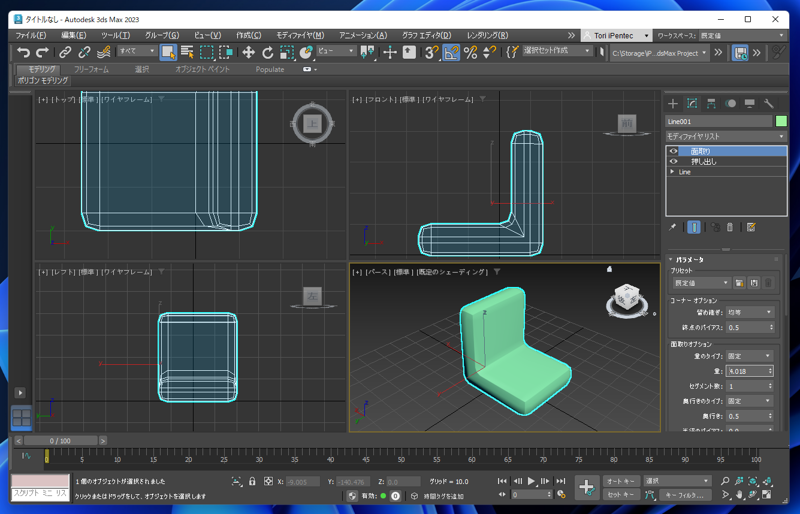Image resolution: width=800 pixels, height=514 pixels.
Task: Click Configure Modifier Sets icon
Action: click(x=751, y=227)
